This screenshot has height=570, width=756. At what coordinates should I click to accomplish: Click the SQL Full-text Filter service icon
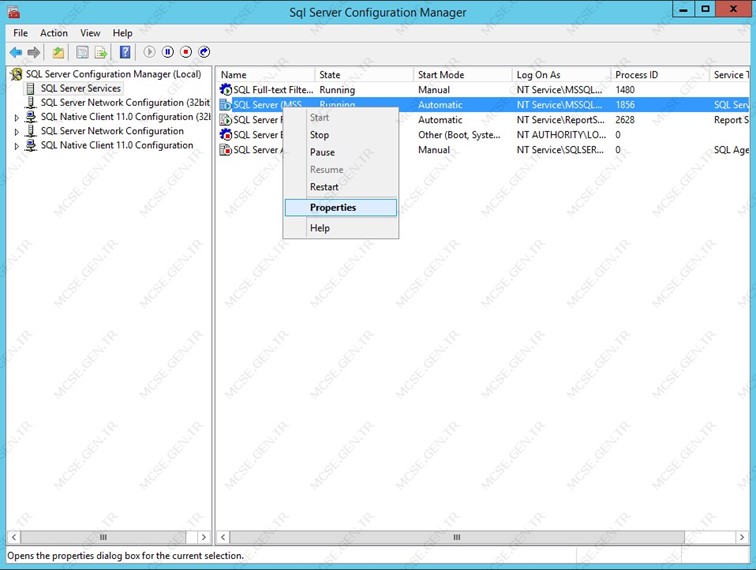point(226,90)
